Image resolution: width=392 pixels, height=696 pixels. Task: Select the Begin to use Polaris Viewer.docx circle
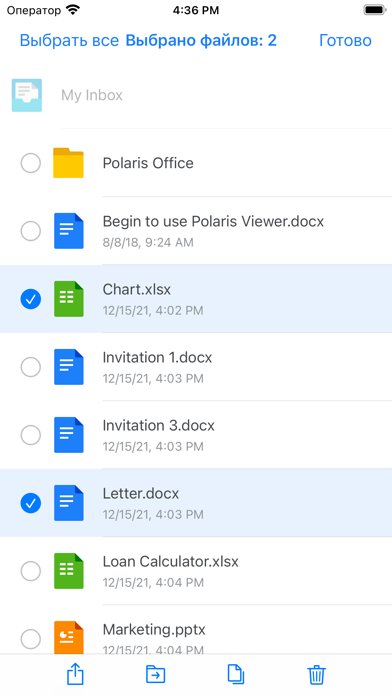[x=31, y=231]
